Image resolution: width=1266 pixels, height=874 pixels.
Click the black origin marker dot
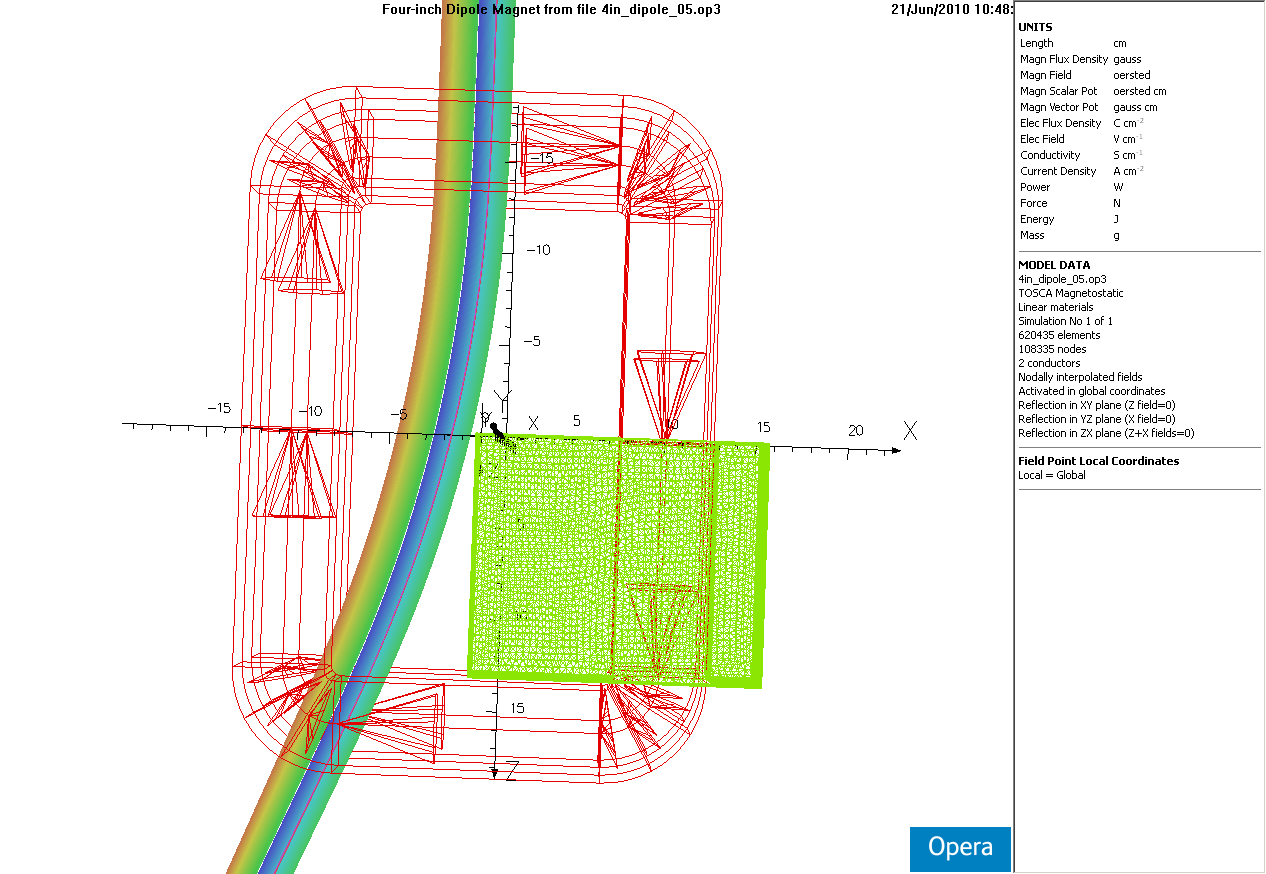tap(493, 427)
